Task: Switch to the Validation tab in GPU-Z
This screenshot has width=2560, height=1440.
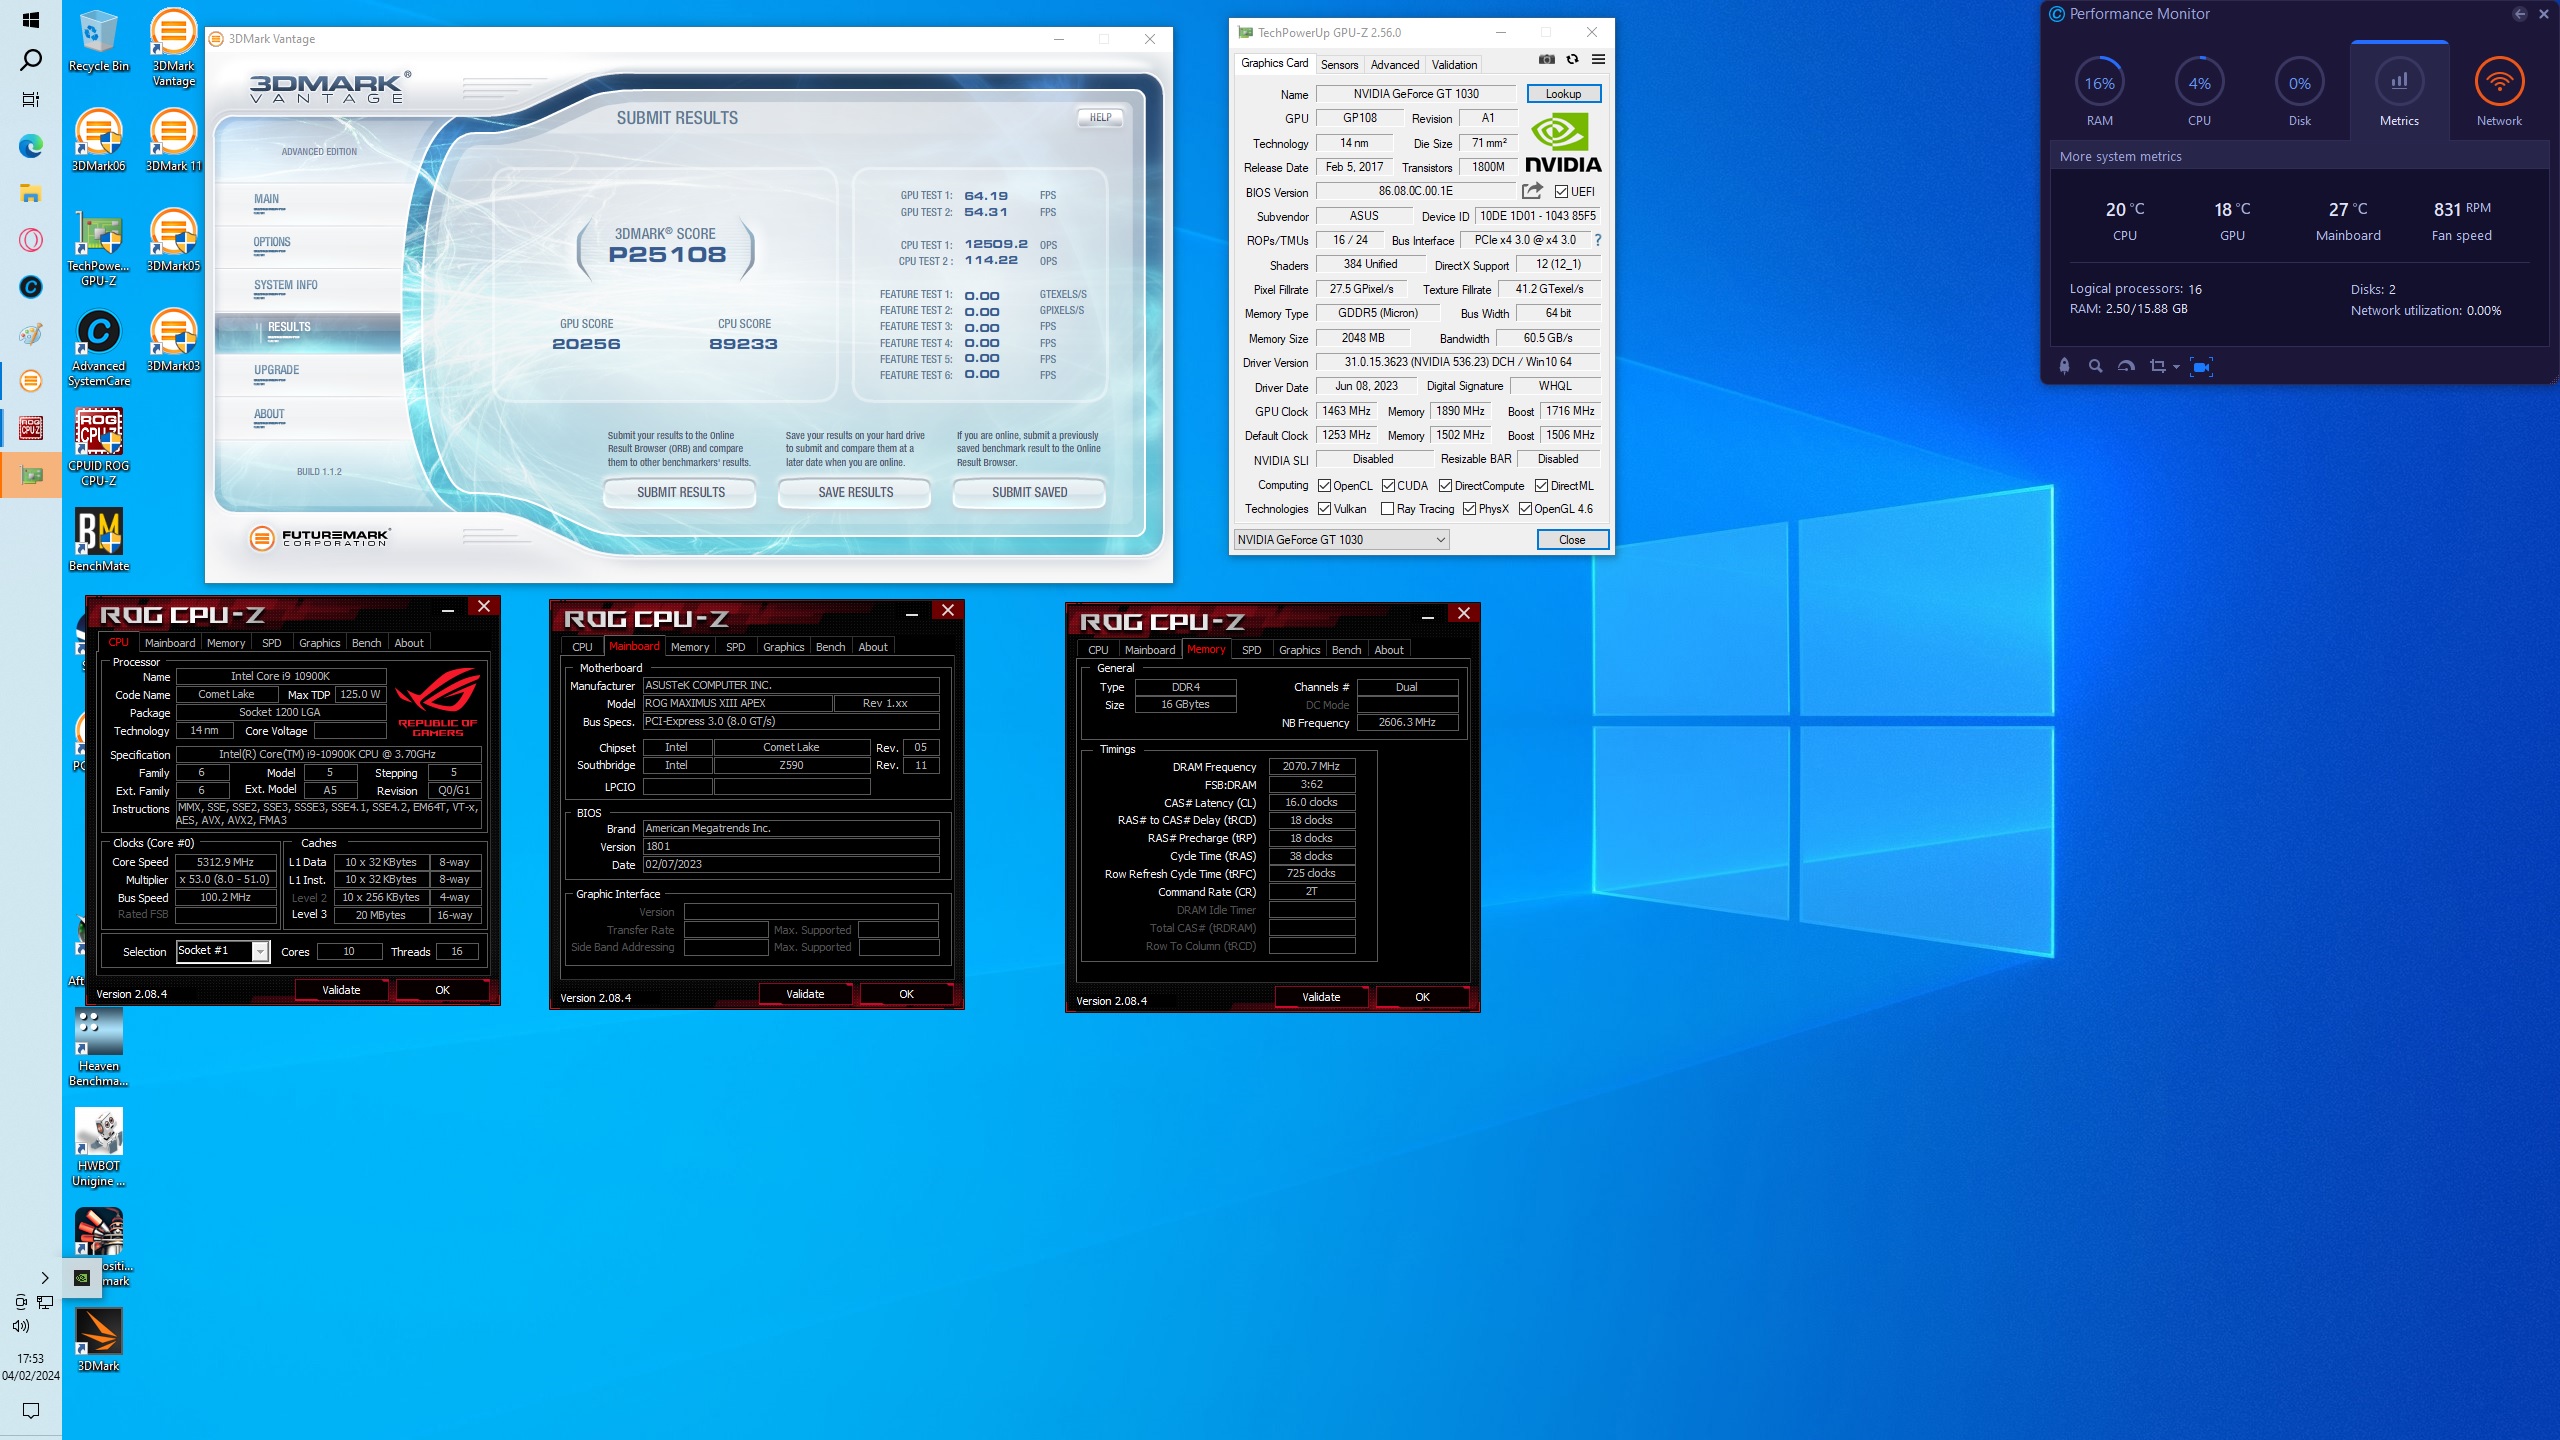Action: pyautogui.click(x=1453, y=64)
